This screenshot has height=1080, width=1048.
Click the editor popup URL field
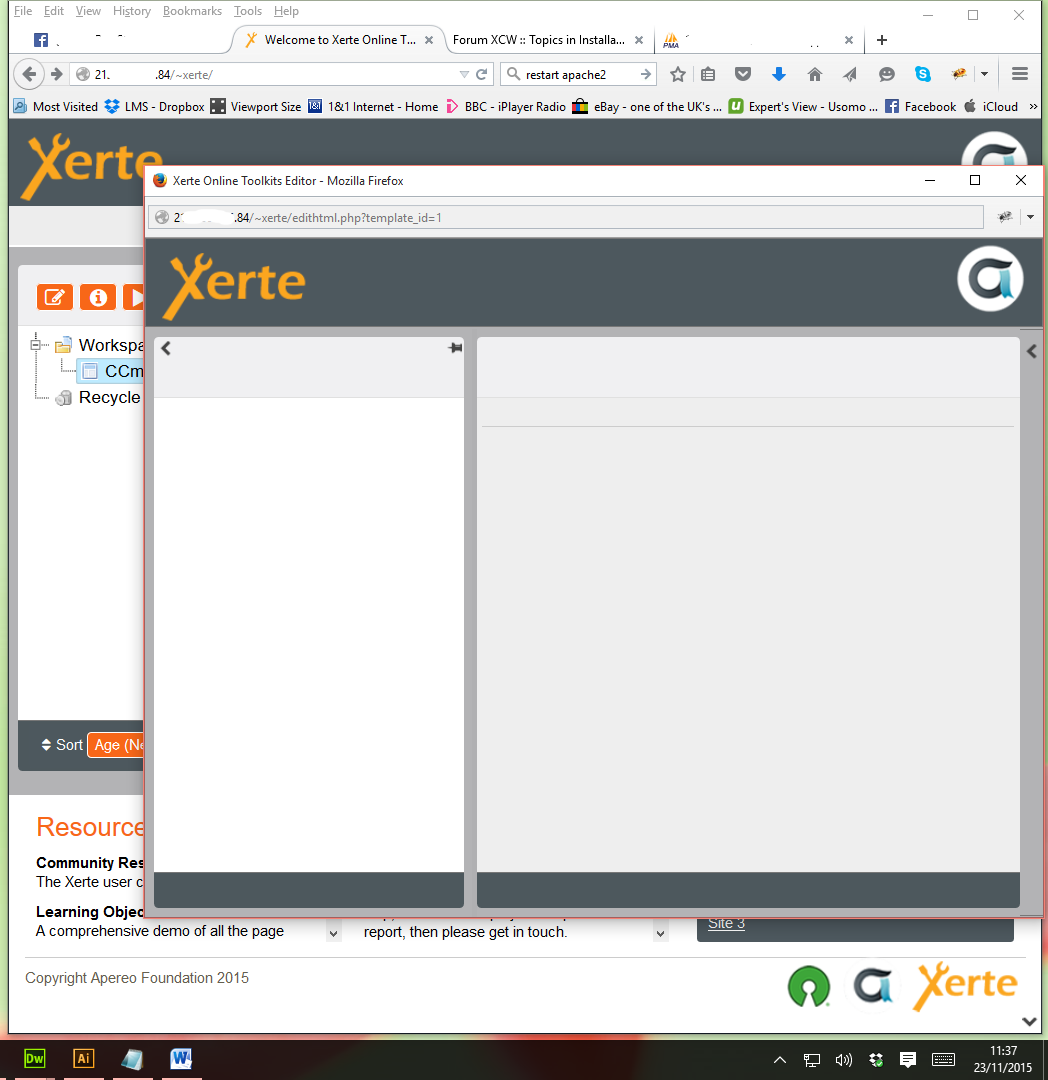(566, 218)
